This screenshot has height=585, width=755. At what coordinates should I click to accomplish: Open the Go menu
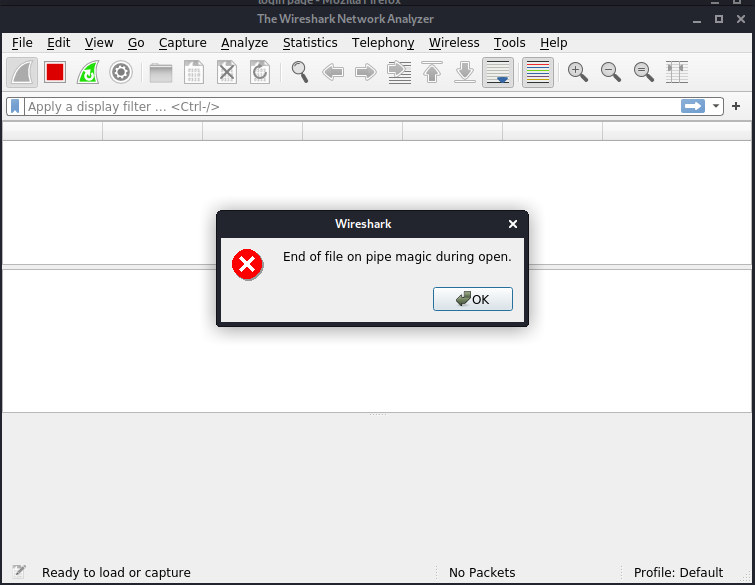[x=136, y=43]
